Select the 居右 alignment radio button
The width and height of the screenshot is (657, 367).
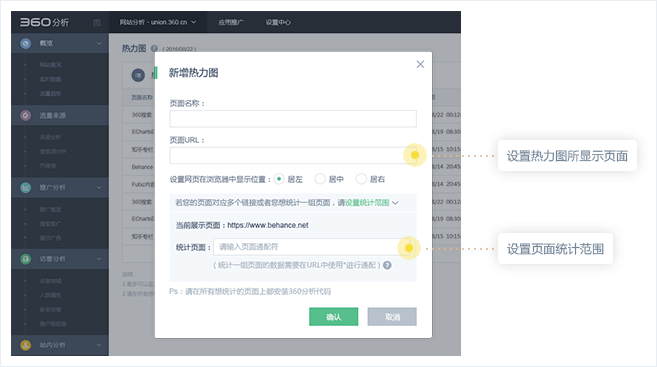click(361, 179)
